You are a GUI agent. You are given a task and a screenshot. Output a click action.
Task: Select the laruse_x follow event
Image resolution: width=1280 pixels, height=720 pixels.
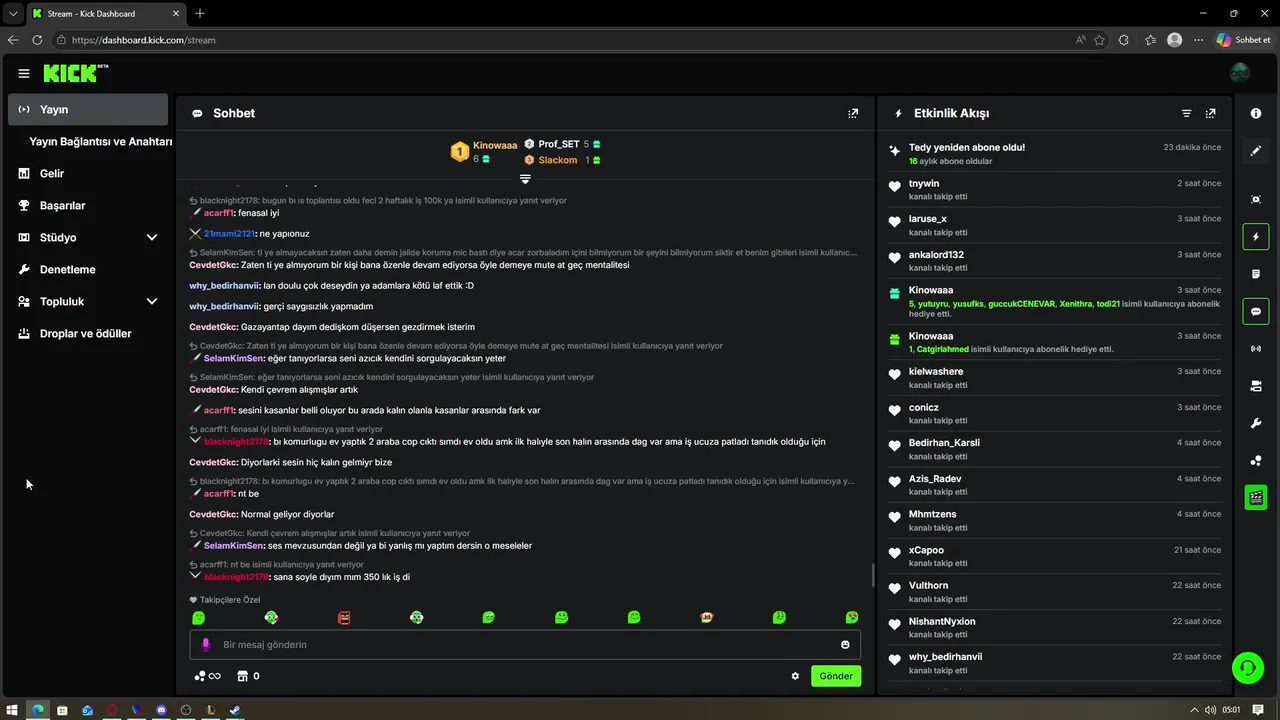click(x=1055, y=225)
